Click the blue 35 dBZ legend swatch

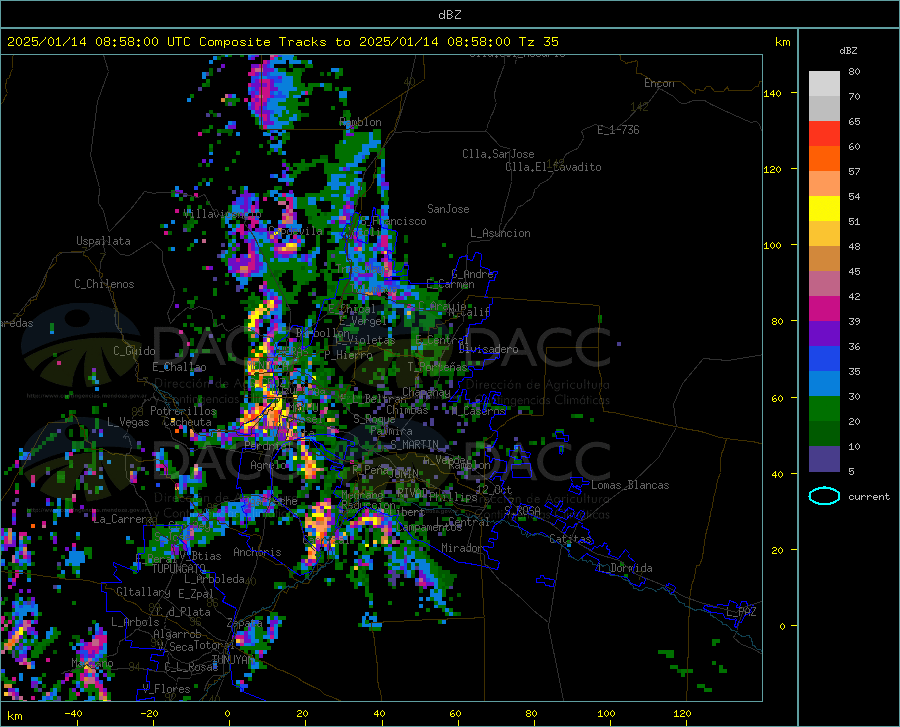[x=824, y=359]
